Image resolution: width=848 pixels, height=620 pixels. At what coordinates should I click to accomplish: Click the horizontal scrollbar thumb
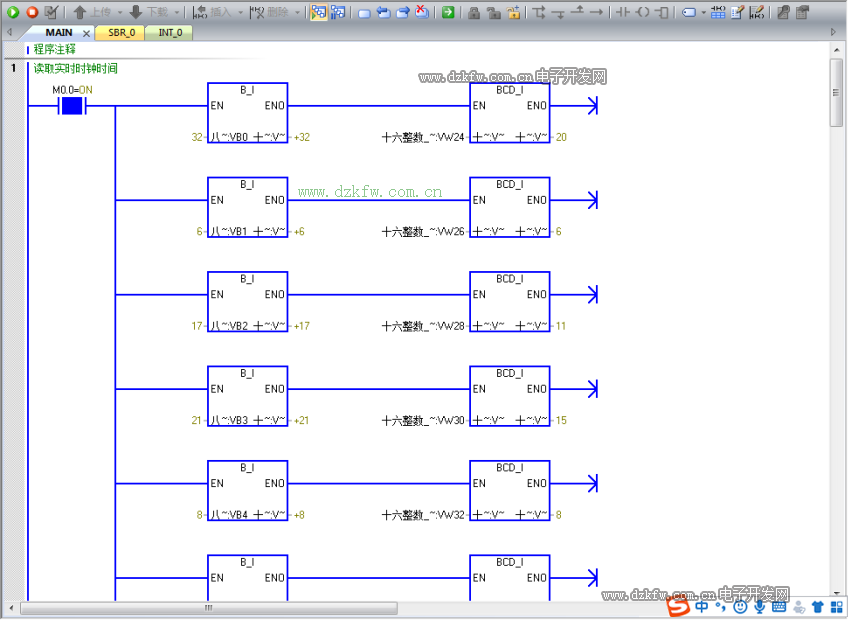click(x=208, y=608)
